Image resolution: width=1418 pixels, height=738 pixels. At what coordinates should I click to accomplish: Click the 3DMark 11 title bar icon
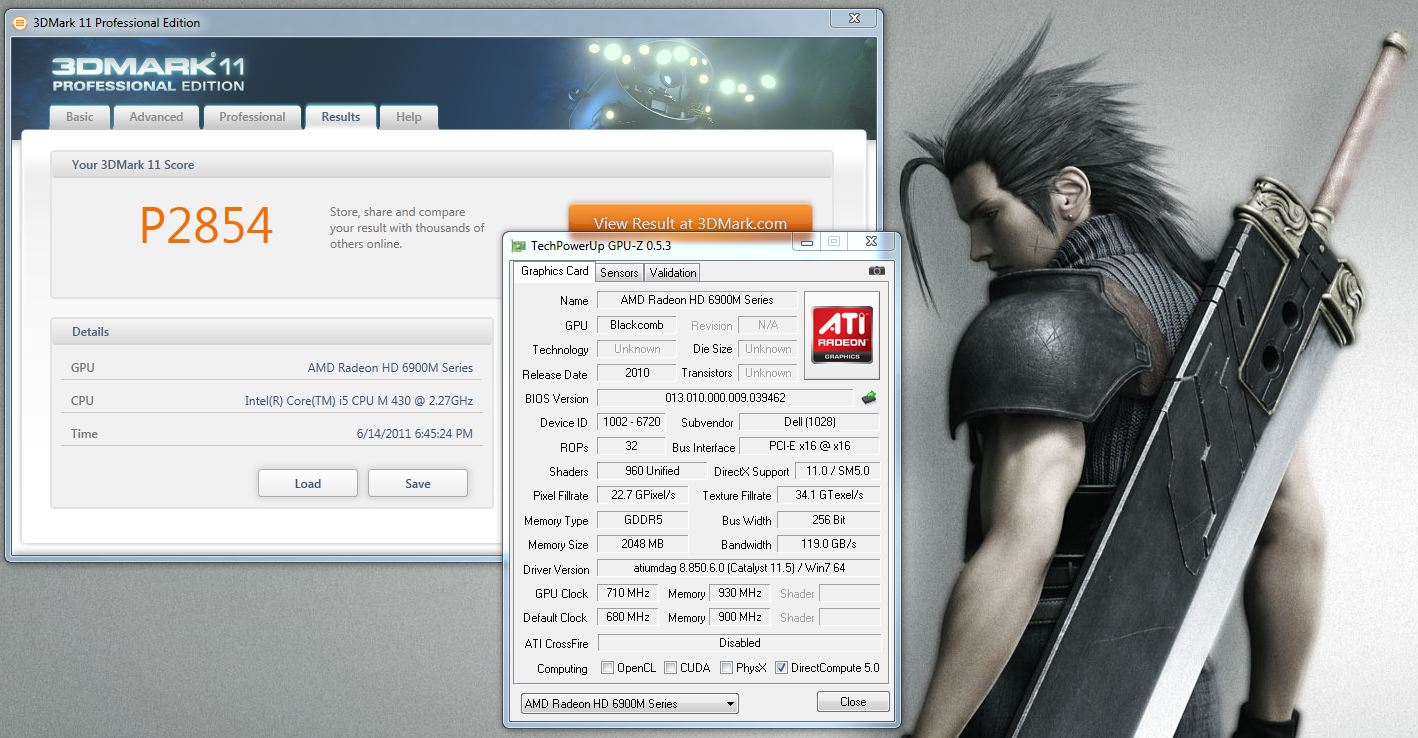[x=19, y=22]
